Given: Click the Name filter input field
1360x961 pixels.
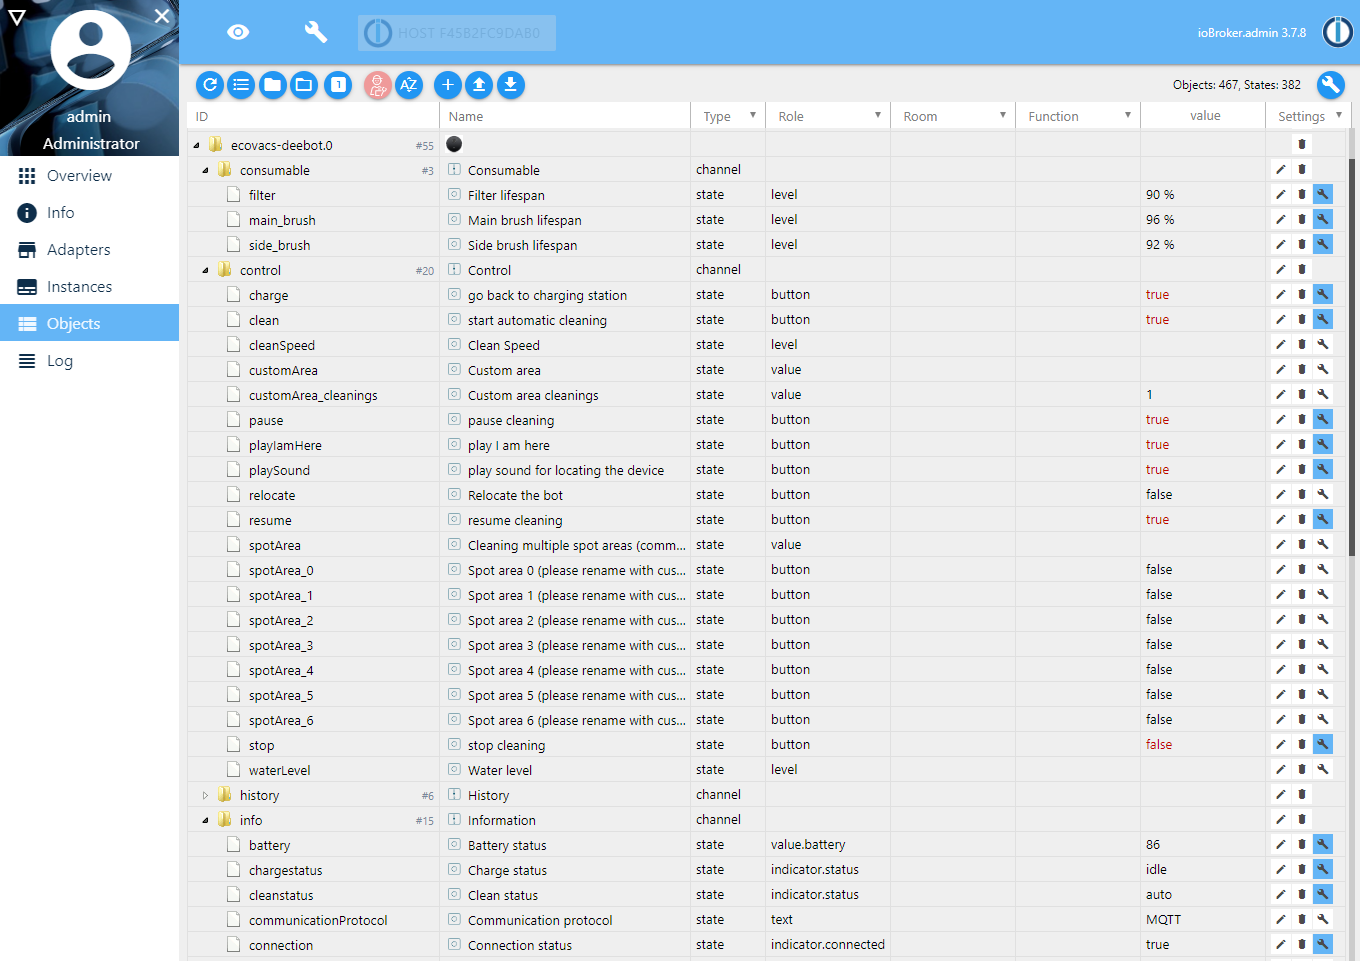Looking at the screenshot, I should 565,116.
